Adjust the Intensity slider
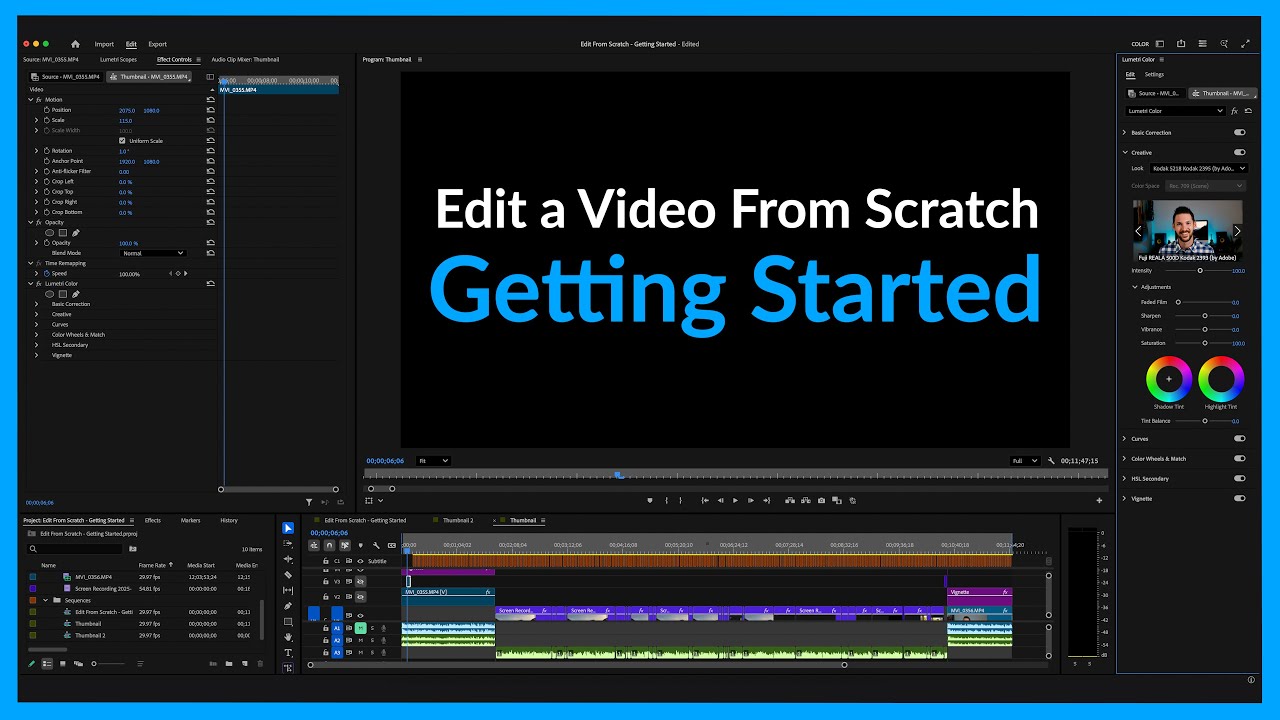Image resolution: width=1280 pixels, height=720 pixels. point(1200,271)
